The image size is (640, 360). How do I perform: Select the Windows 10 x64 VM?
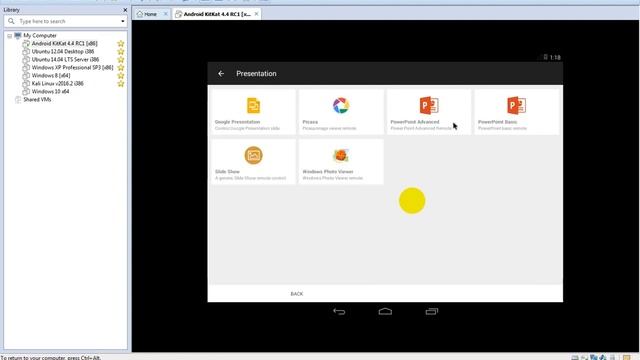click(50, 91)
